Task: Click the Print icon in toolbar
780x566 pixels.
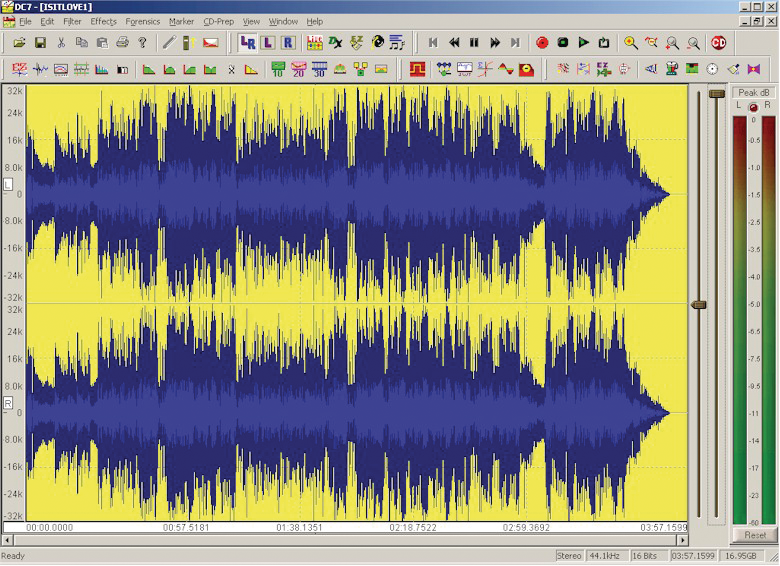Action: click(x=122, y=43)
